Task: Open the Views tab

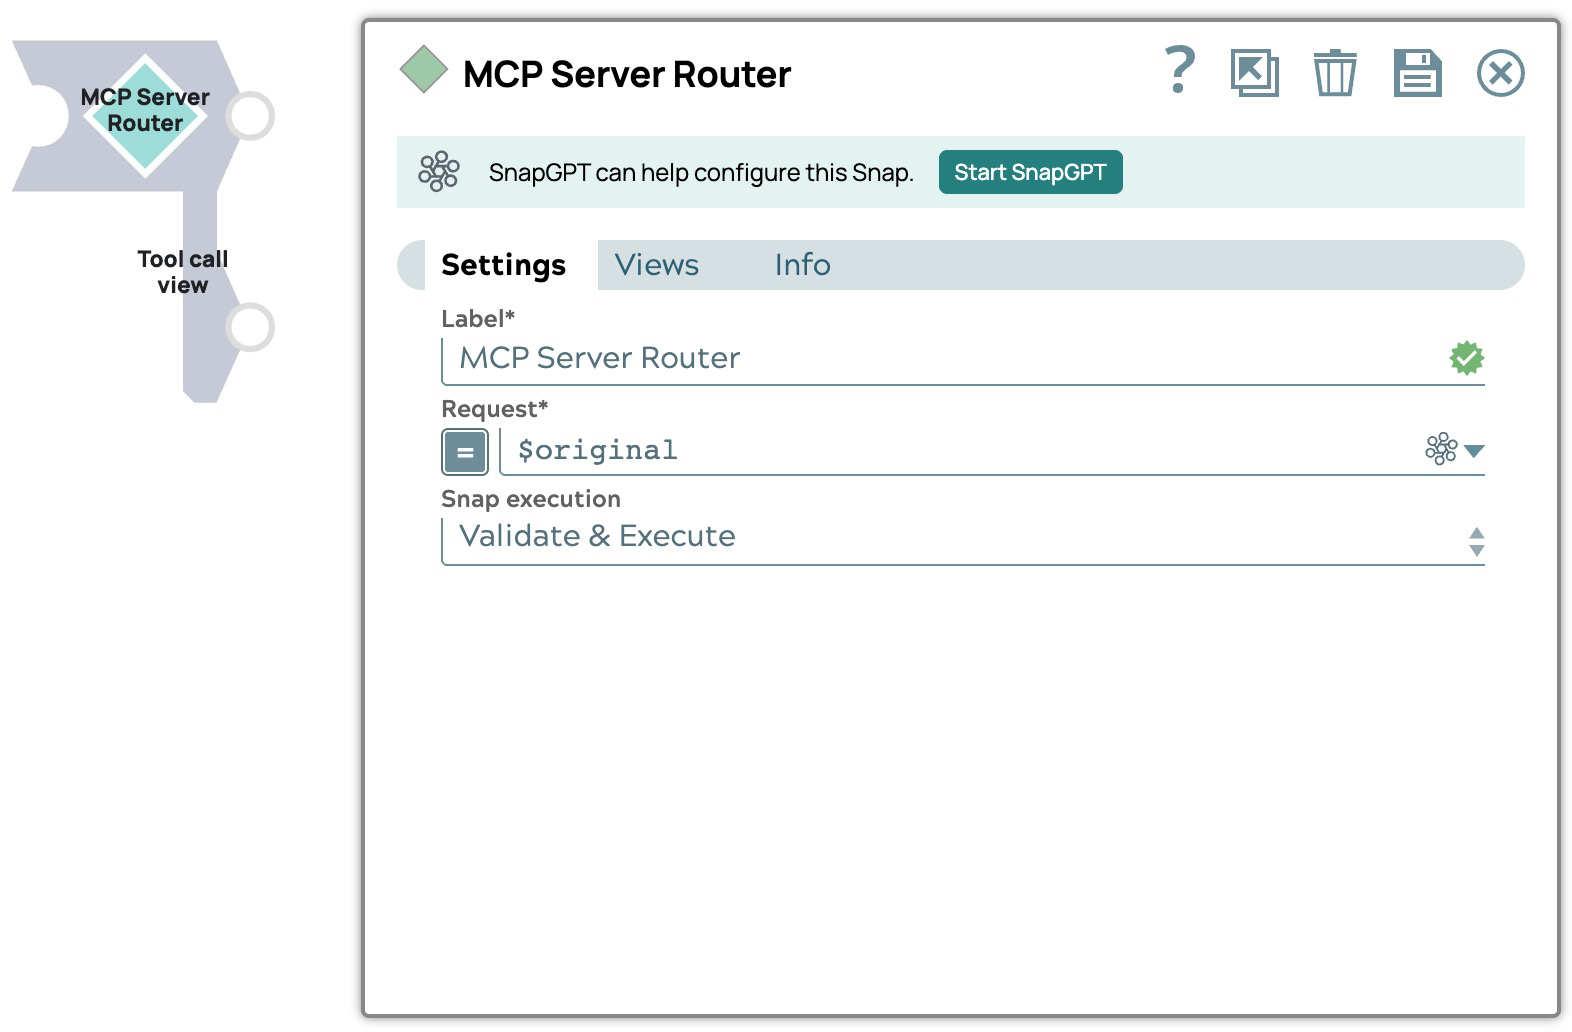Action: pyautogui.click(x=657, y=265)
